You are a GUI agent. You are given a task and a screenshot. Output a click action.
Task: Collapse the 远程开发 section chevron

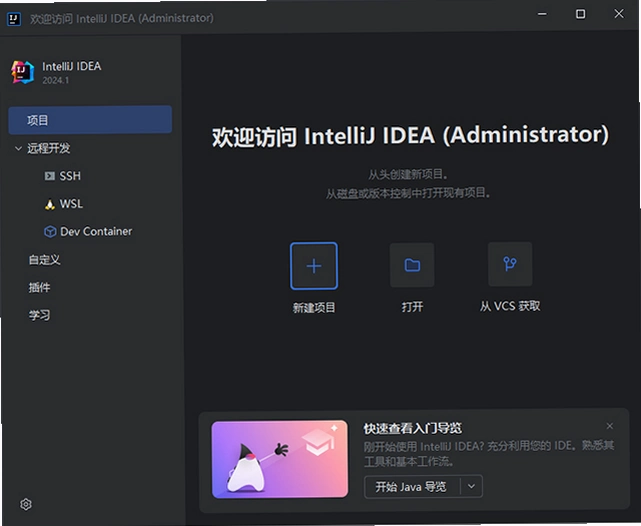click(18, 148)
